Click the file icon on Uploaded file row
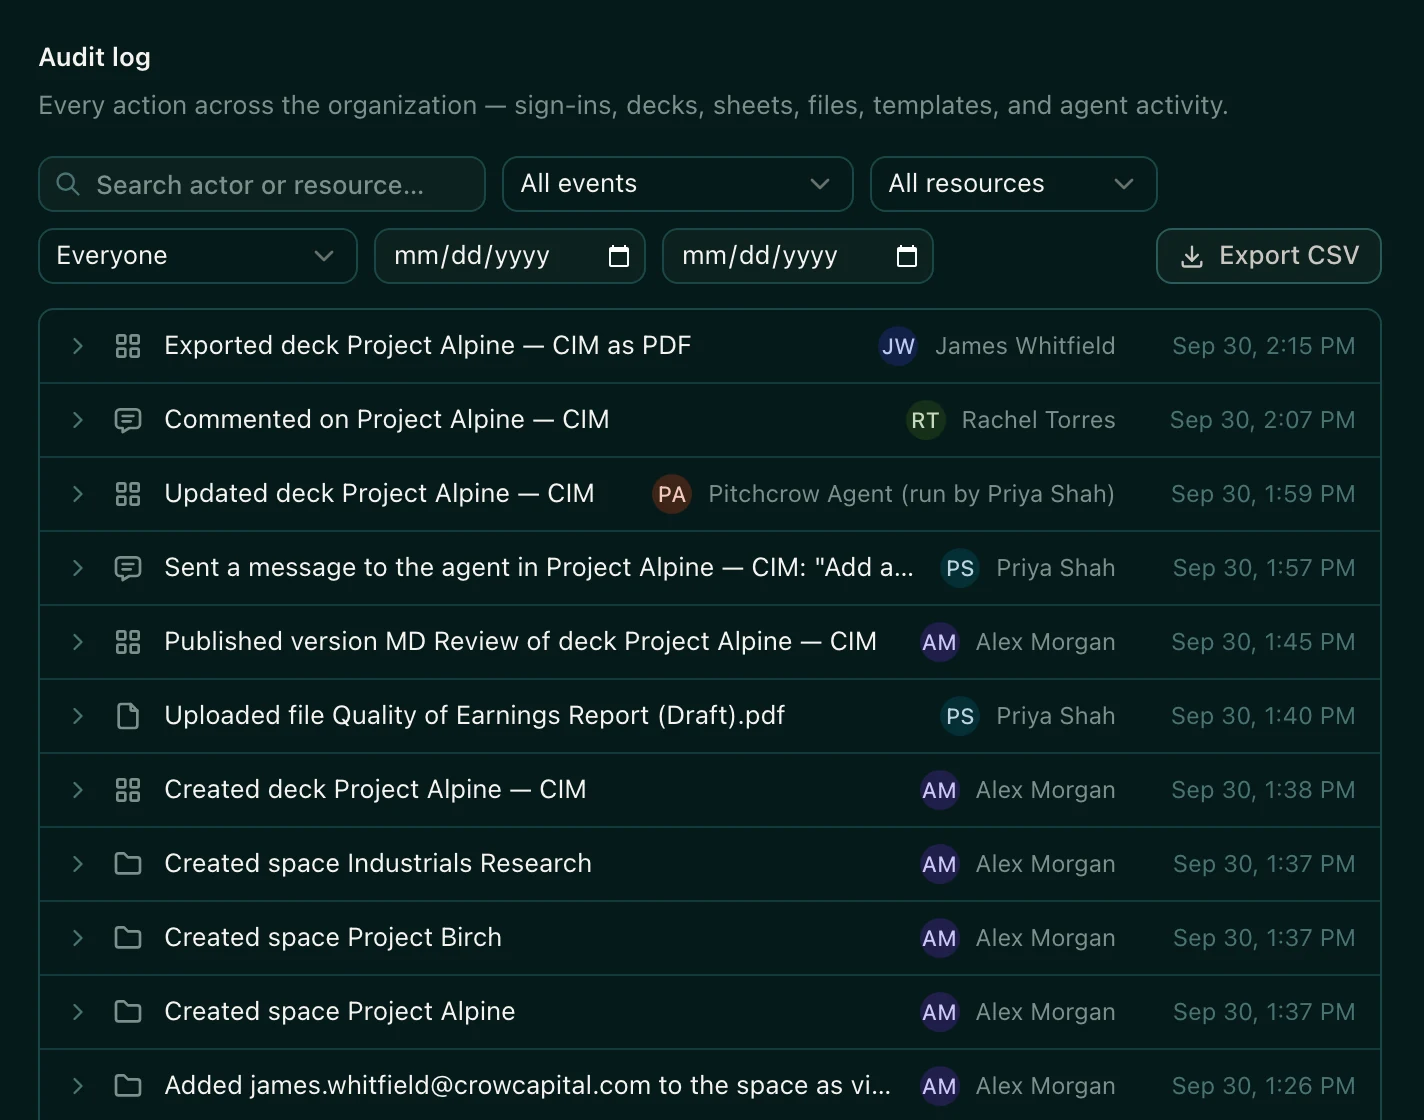 128,716
